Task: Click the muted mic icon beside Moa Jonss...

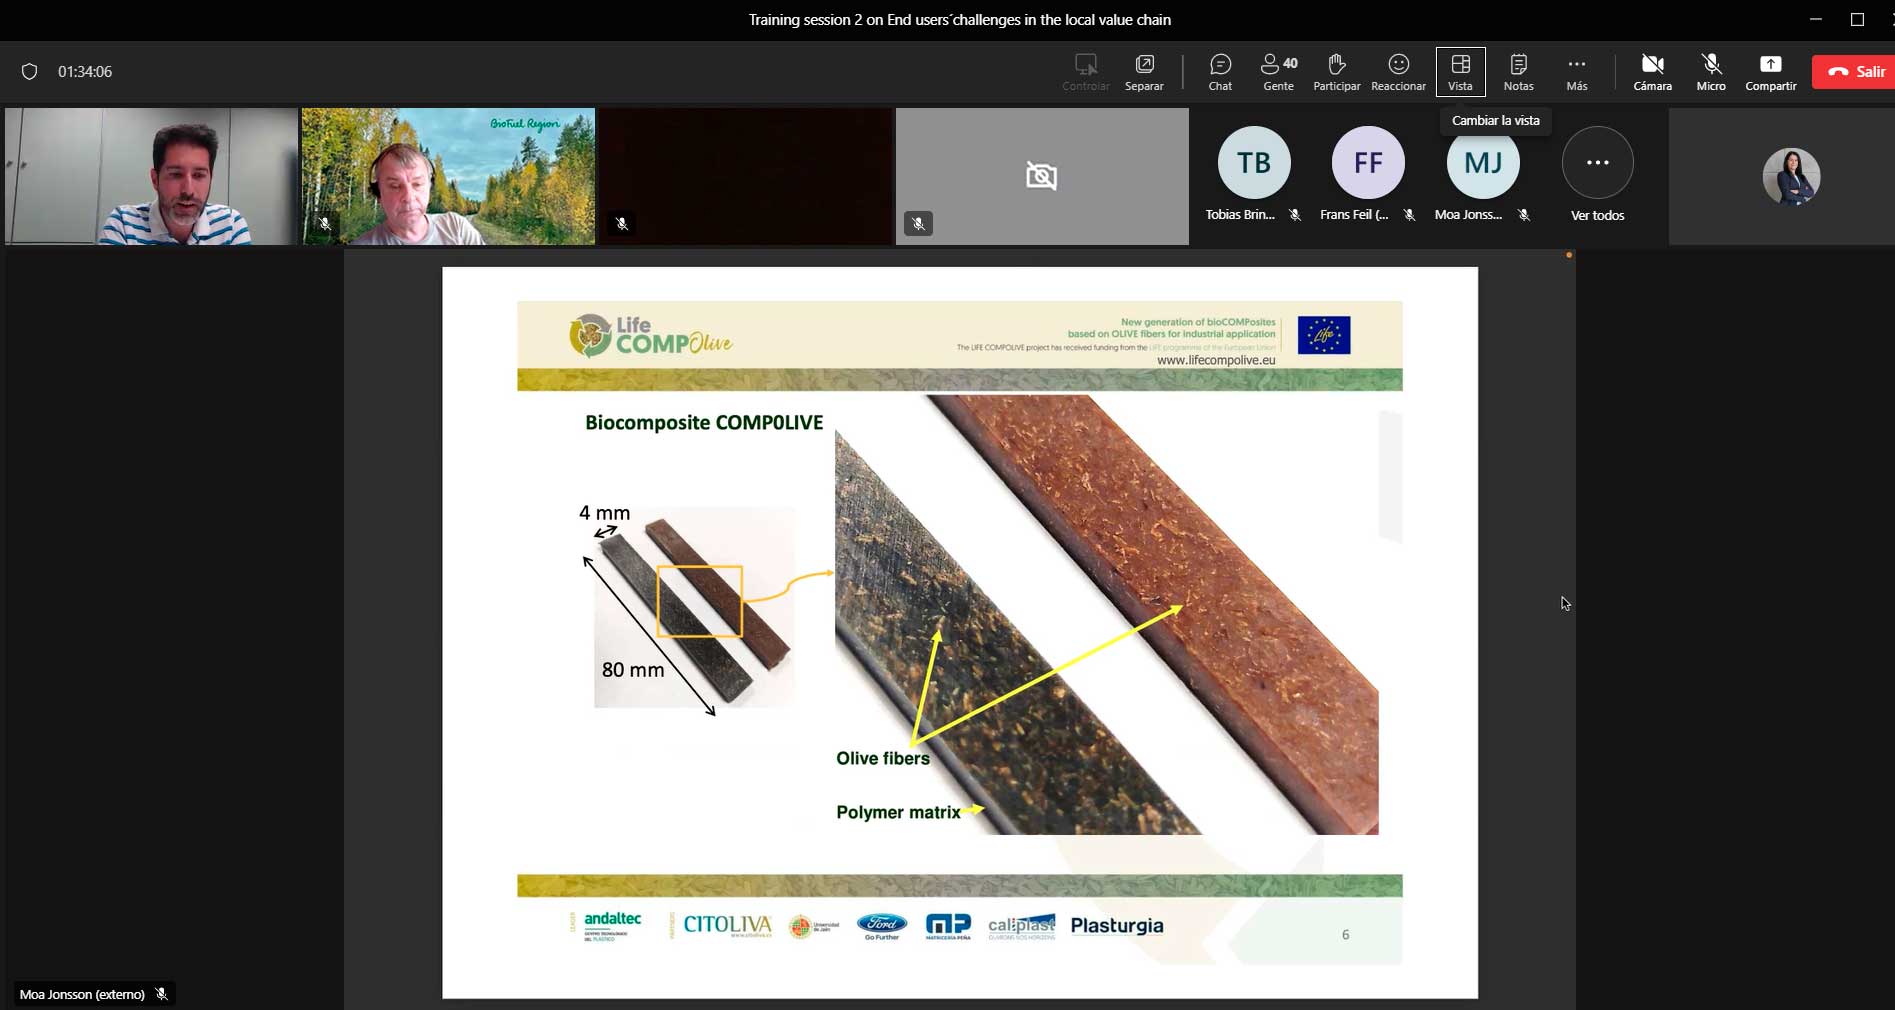Action: (x=1524, y=215)
